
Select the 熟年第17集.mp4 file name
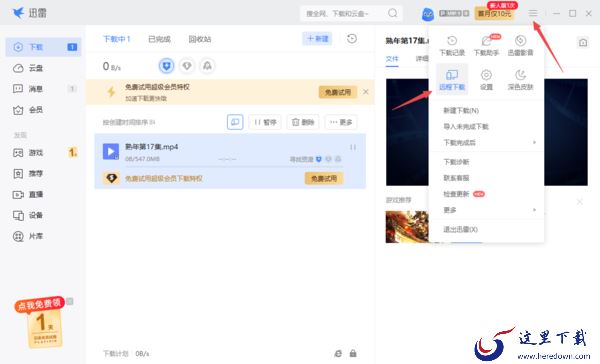pos(151,147)
